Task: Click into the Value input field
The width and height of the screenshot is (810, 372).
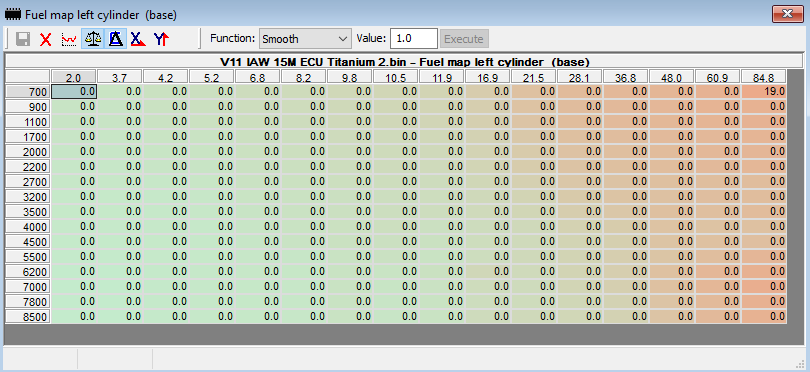Action: 414,39
